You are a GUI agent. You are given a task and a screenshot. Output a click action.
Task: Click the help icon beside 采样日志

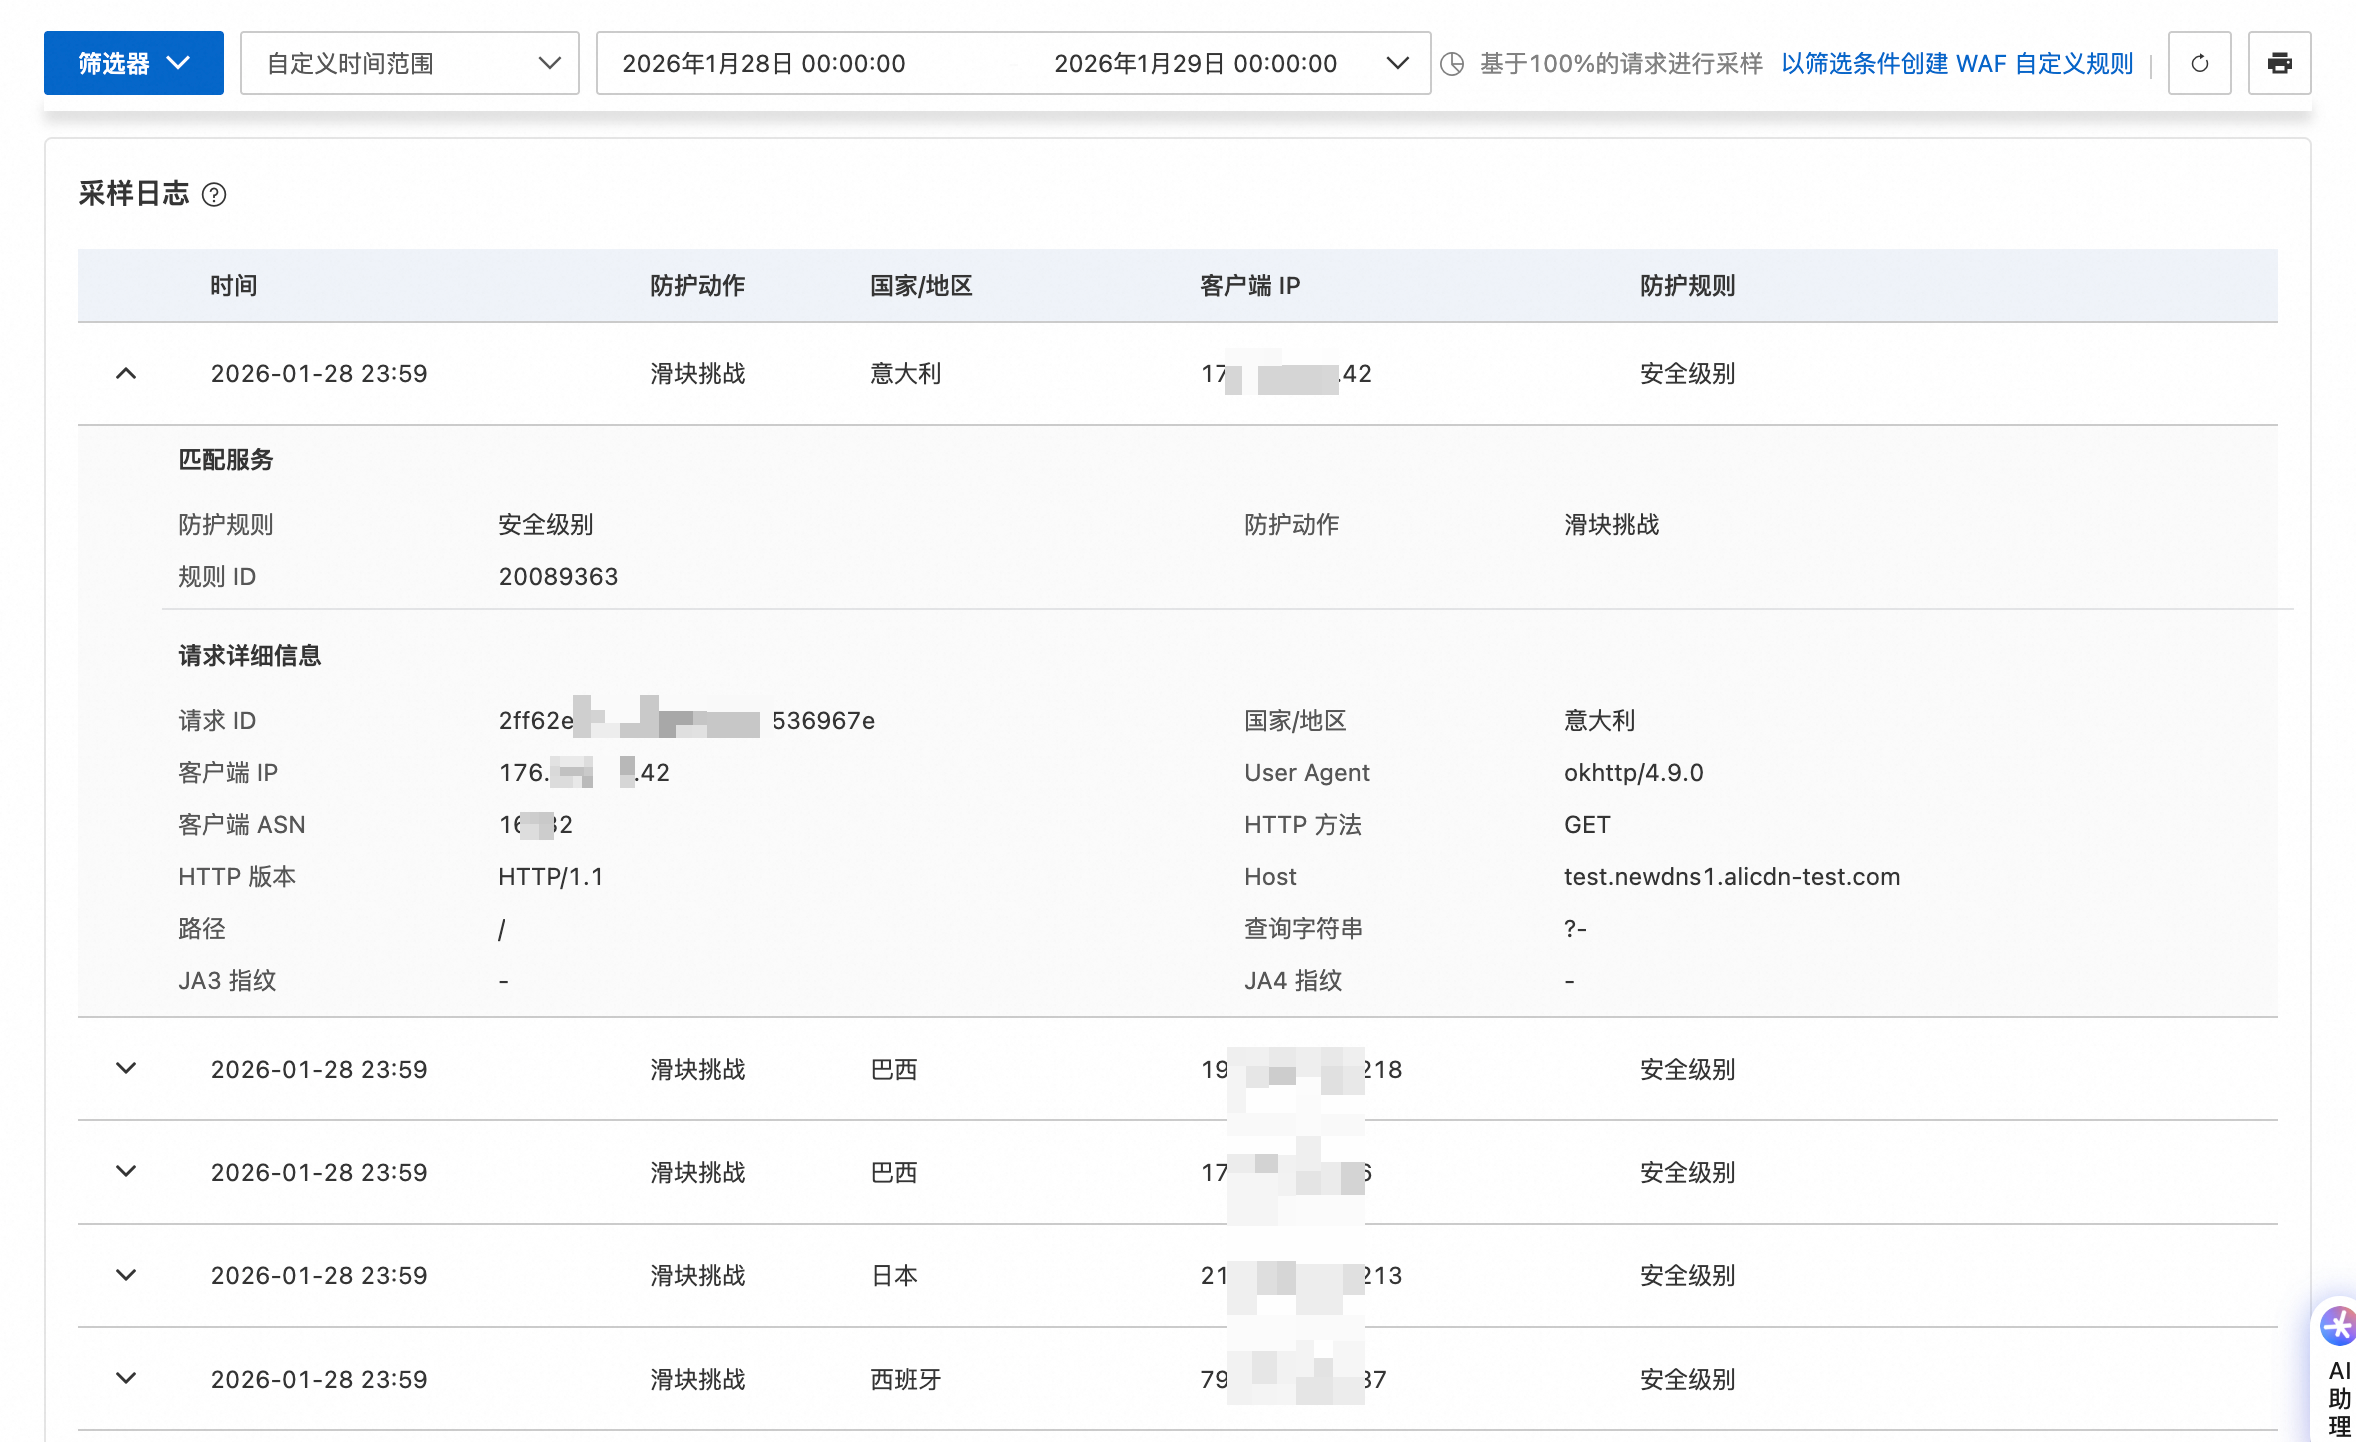click(214, 194)
